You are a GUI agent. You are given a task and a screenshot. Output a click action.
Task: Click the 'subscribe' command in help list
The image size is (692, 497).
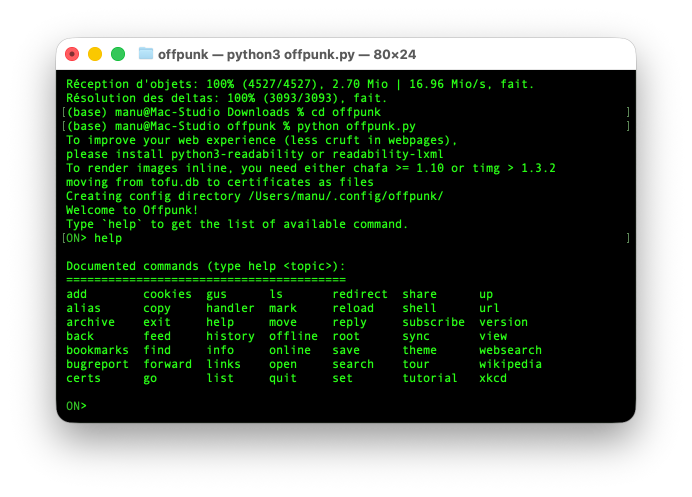(433, 322)
